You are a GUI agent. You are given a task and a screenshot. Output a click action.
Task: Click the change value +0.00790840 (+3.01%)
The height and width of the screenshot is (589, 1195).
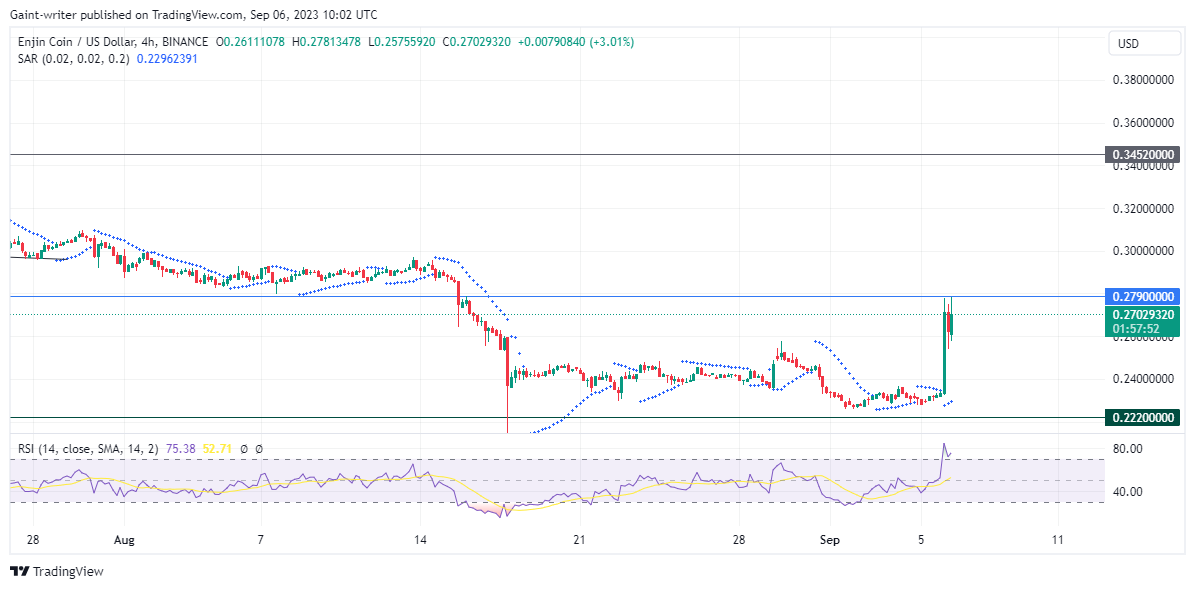(576, 43)
